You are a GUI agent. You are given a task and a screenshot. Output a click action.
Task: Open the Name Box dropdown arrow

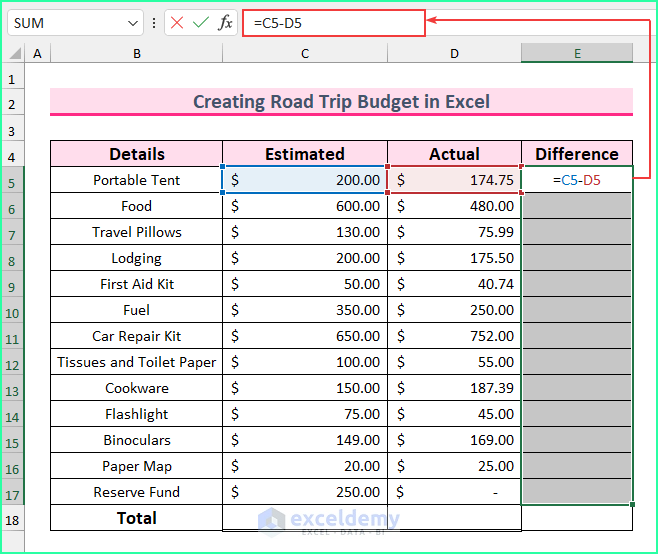(134, 22)
